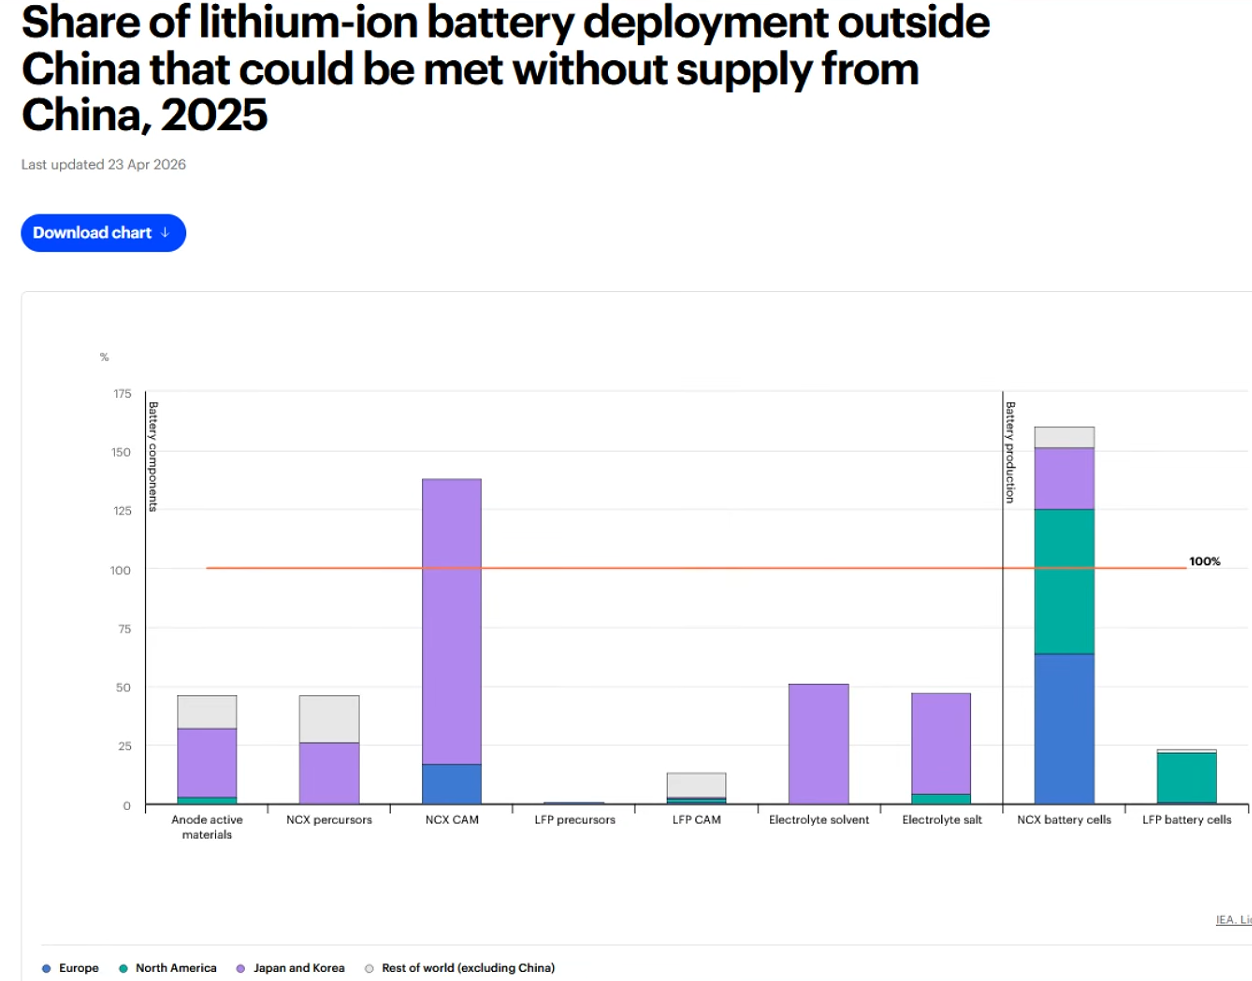Click the teal segment of Electrolyte salt bar
The width and height of the screenshot is (1252, 981).
click(x=941, y=799)
